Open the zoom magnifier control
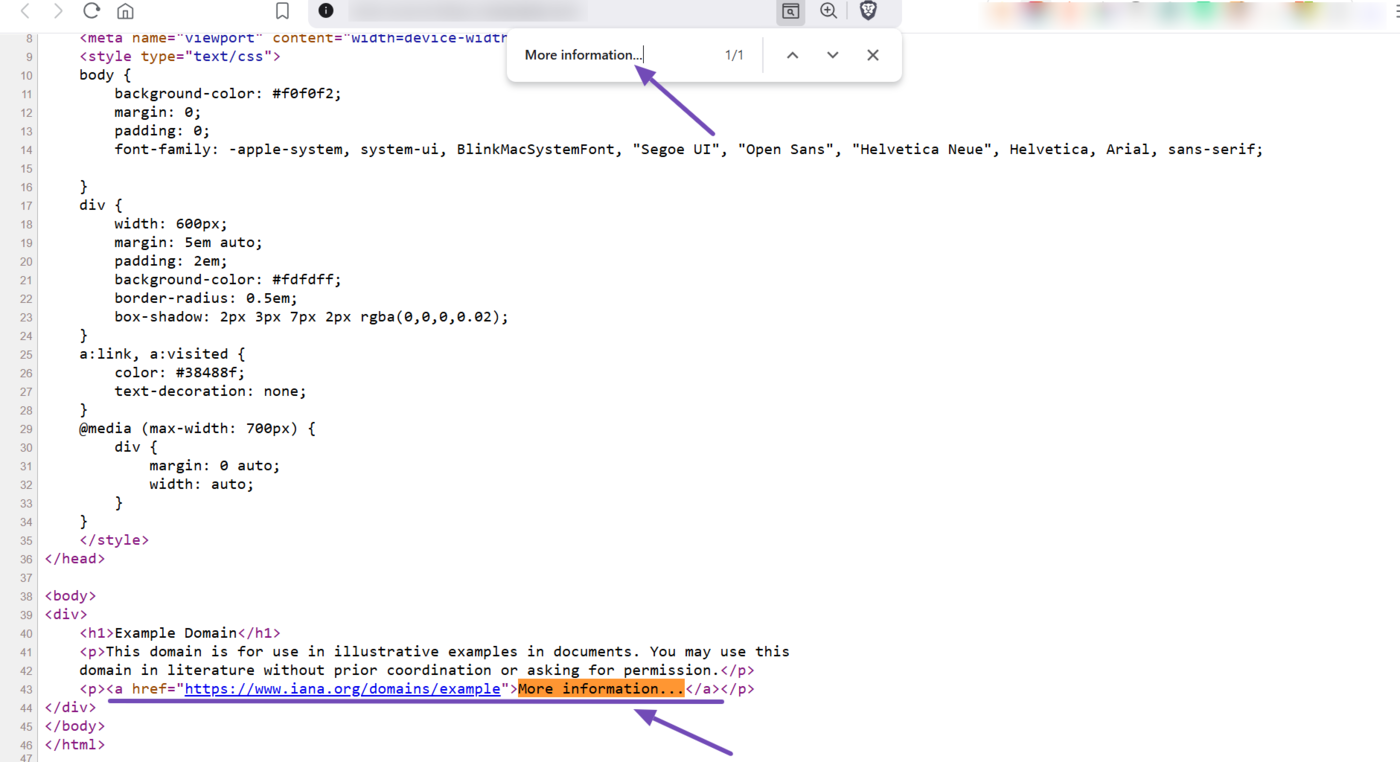The width and height of the screenshot is (1400, 762). click(828, 11)
